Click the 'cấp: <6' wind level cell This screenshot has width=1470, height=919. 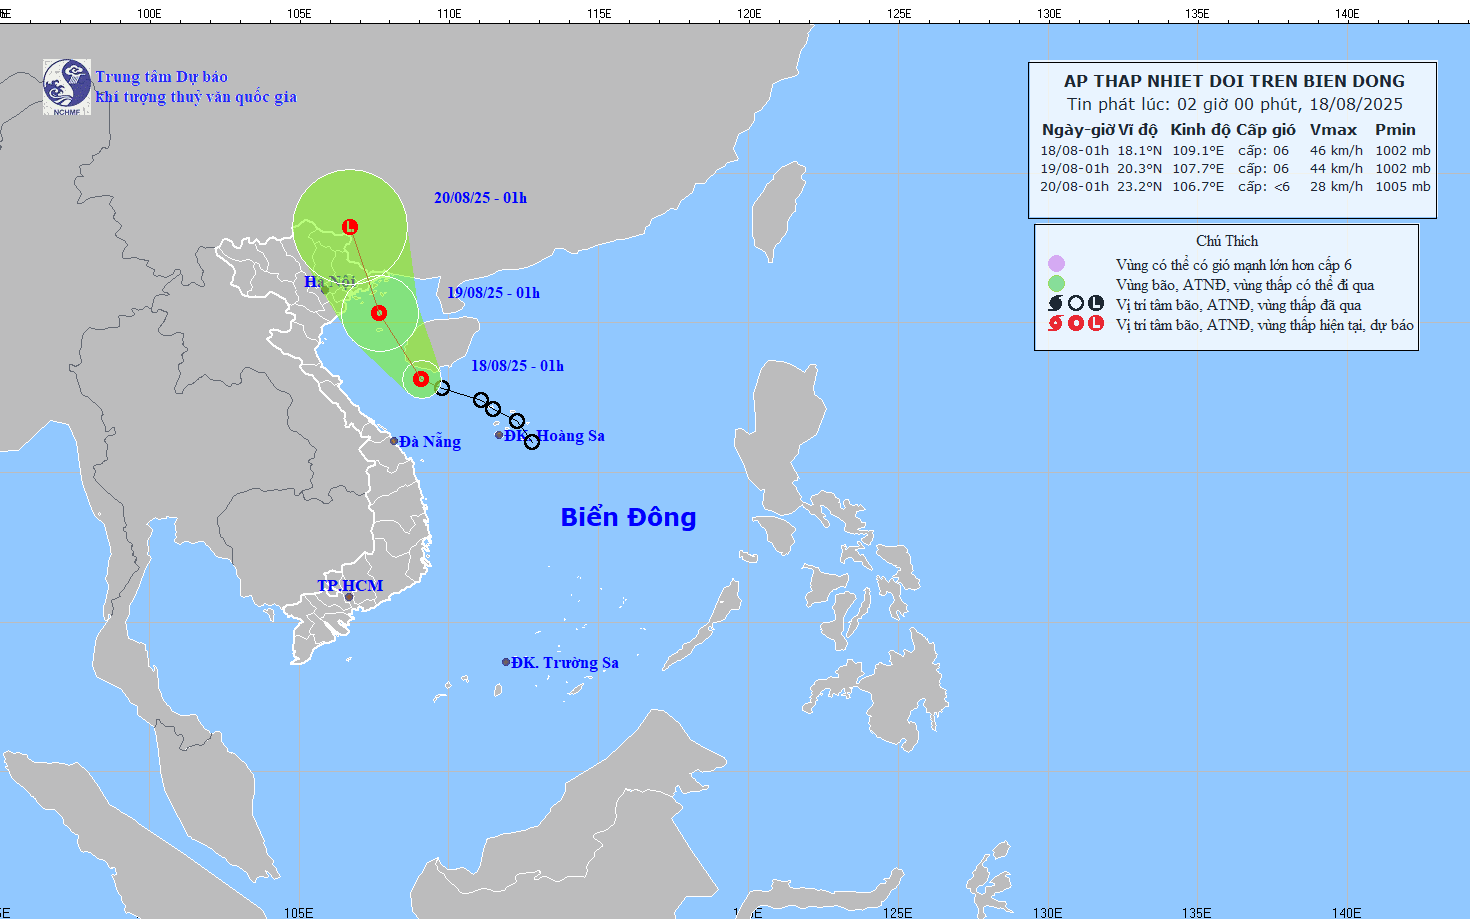coord(1264,187)
